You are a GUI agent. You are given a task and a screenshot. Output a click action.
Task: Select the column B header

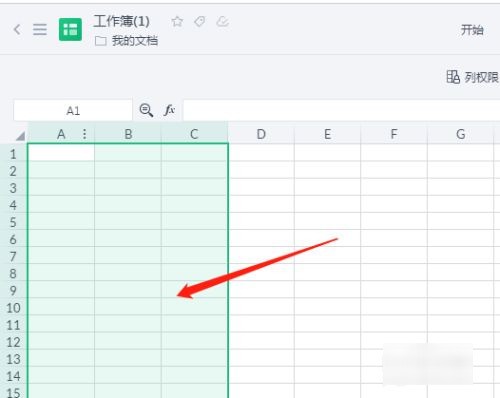(x=128, y=134)
